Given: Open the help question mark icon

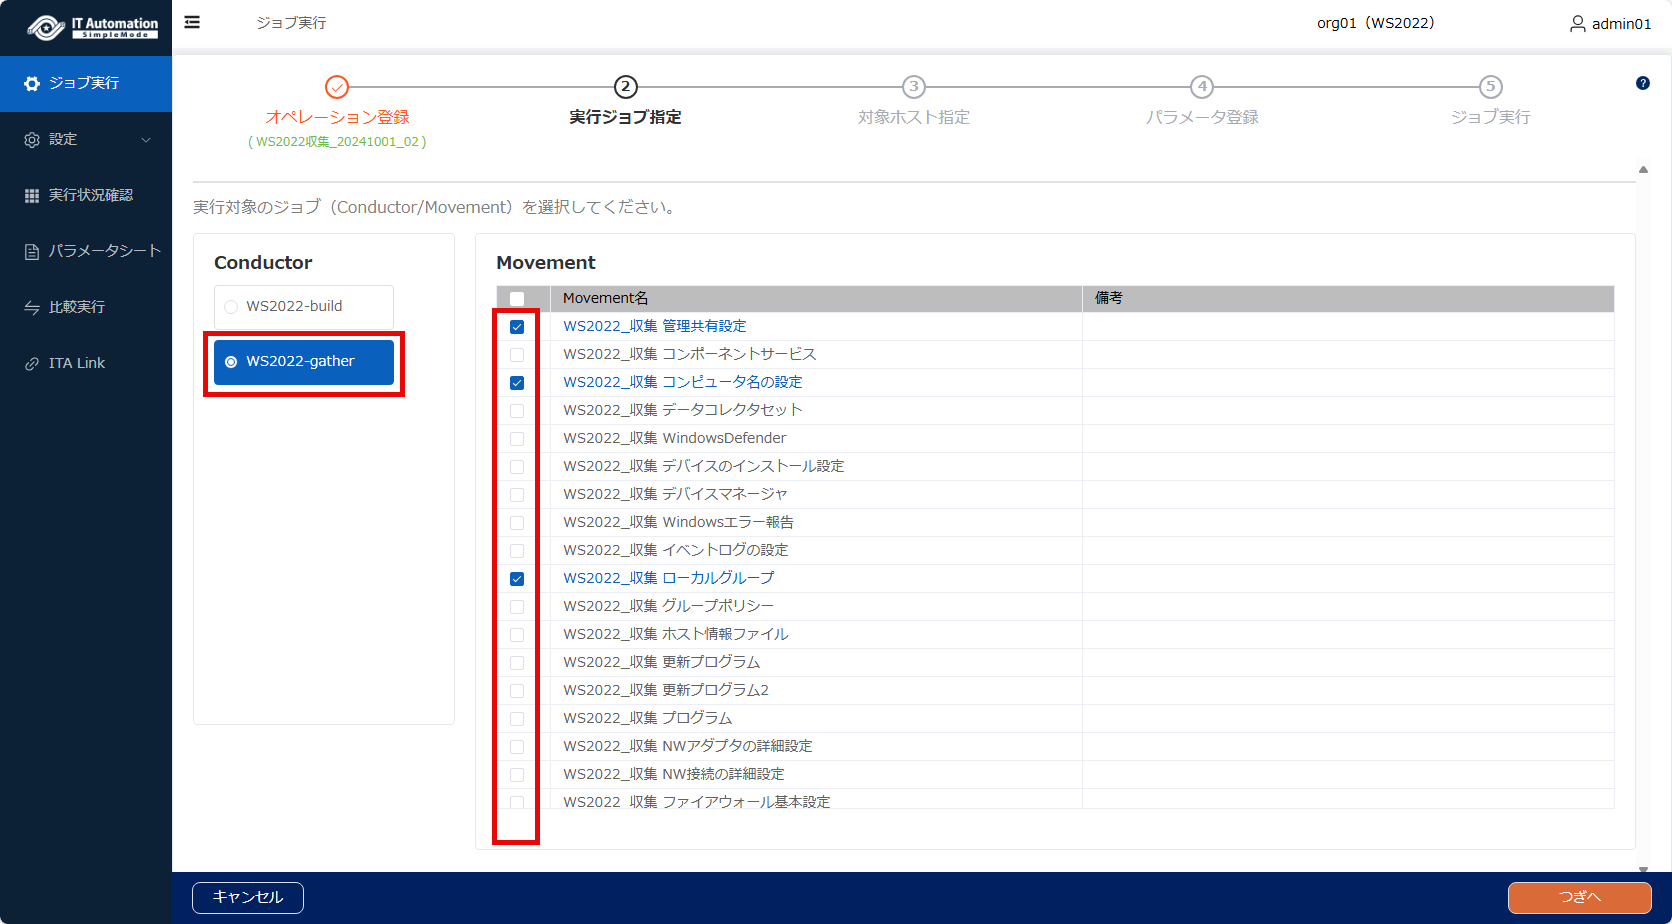Looking at the screenshot, I should coord(1642,83).
